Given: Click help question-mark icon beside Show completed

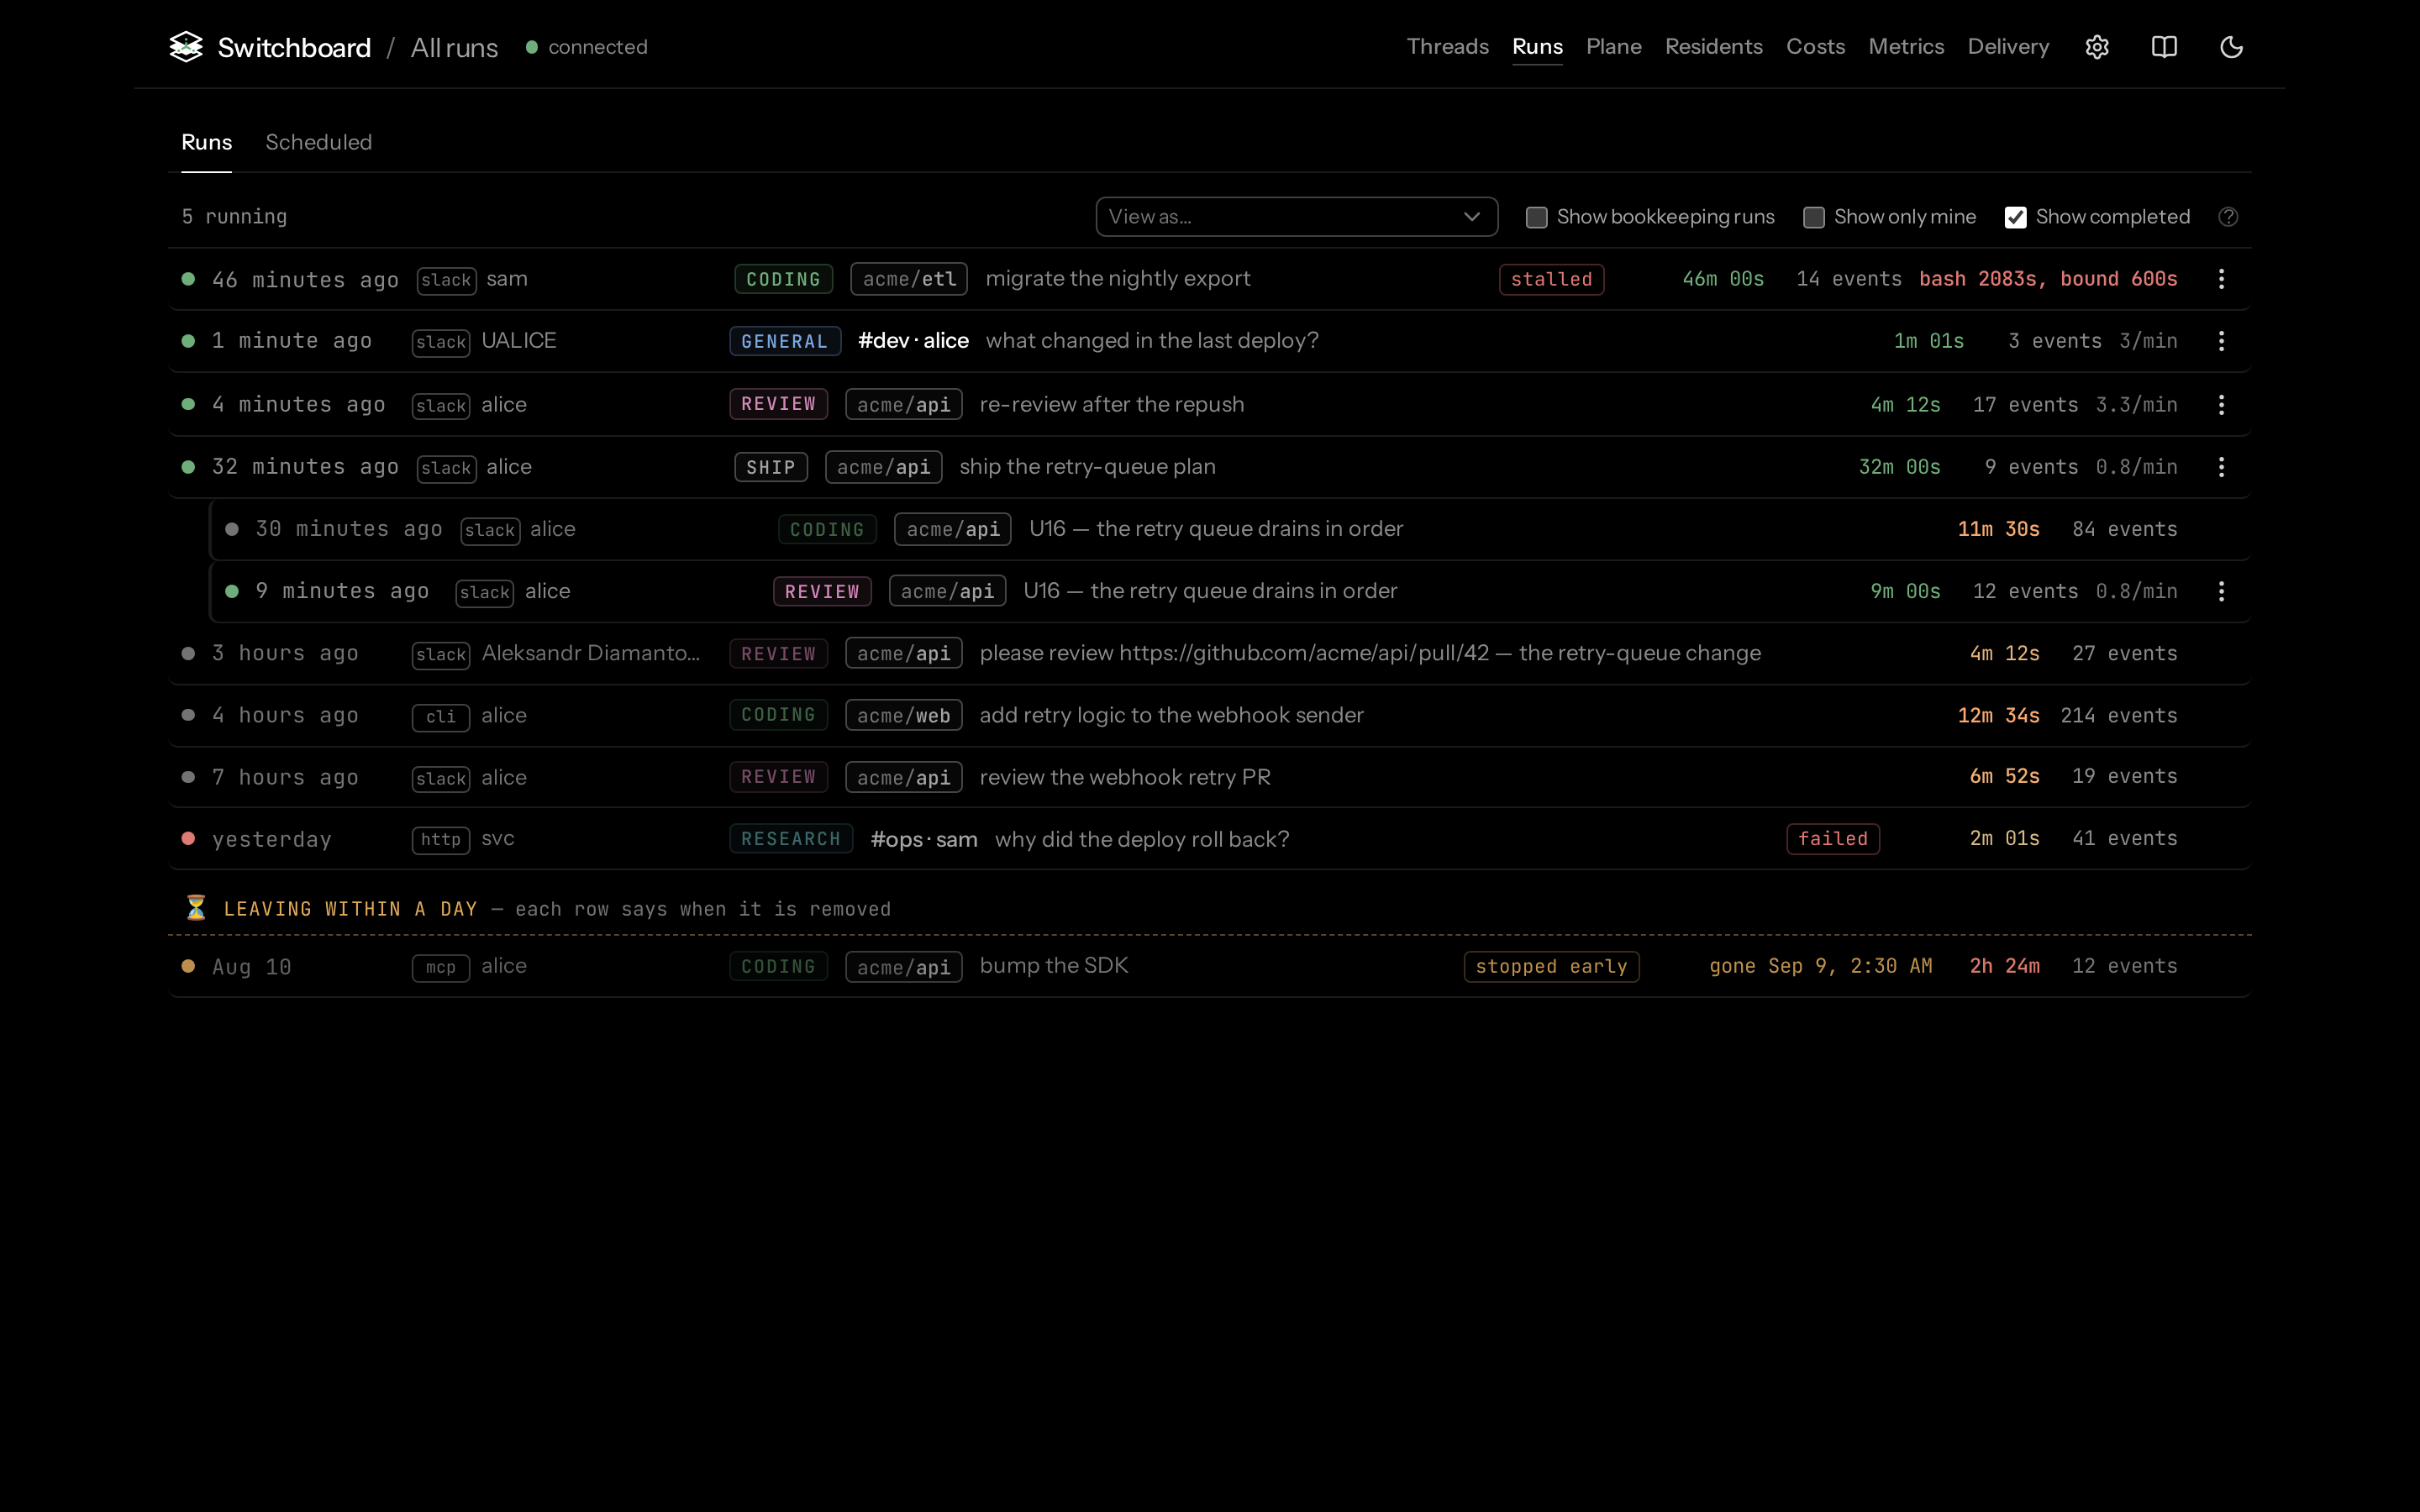Looking at the screenshot, I should point(2228,217).
